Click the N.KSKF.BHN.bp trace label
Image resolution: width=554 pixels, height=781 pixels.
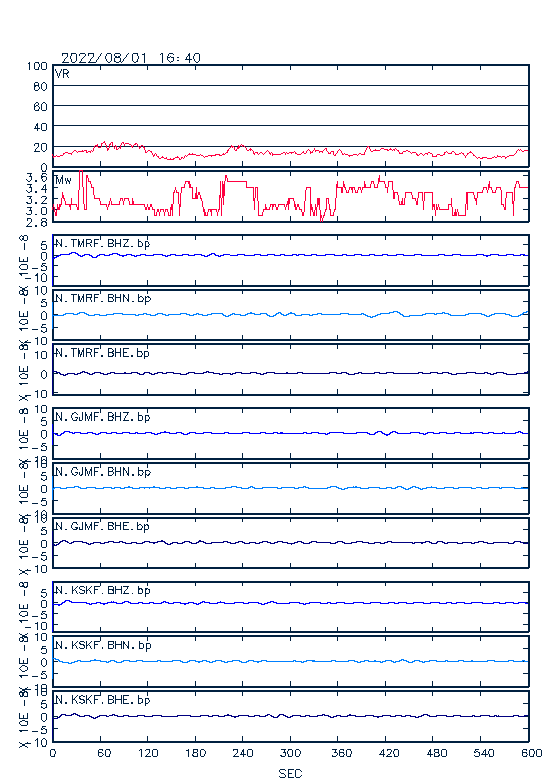103,645
